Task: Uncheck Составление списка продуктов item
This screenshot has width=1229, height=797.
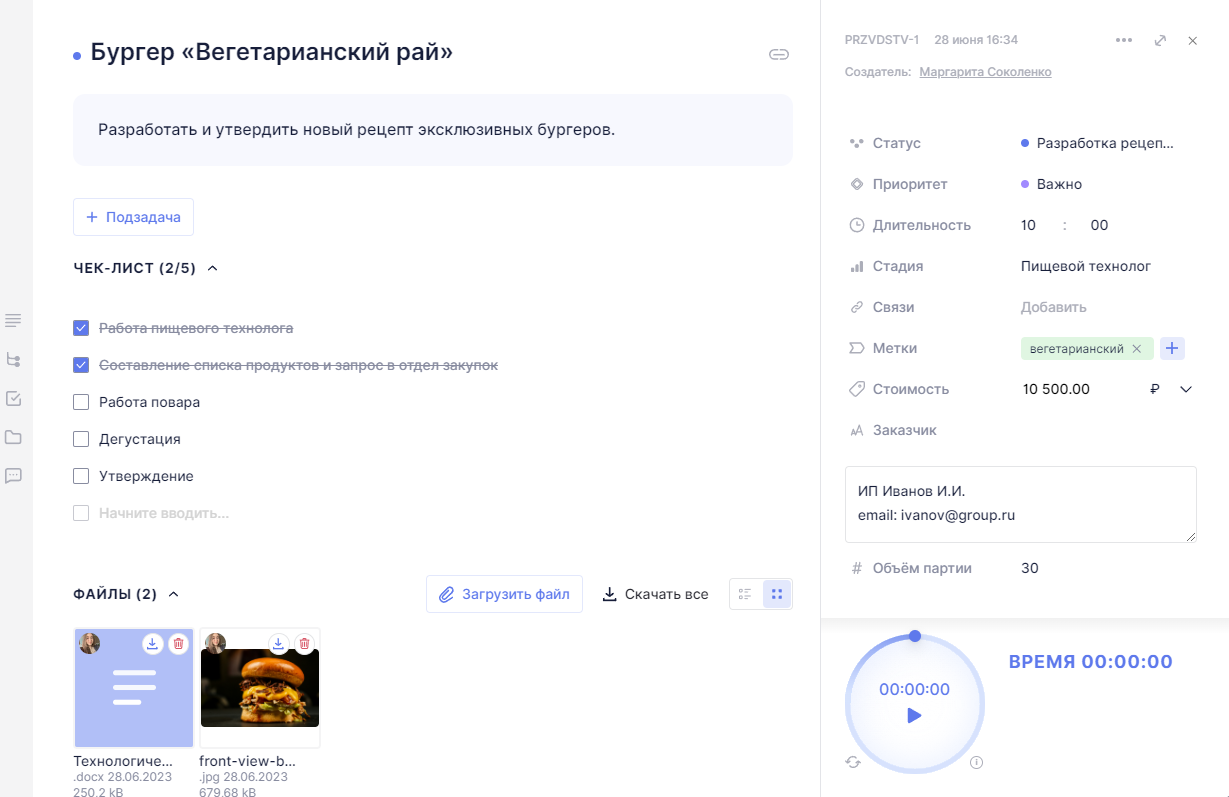Action: pyautogui.click(x=81, y=365)
